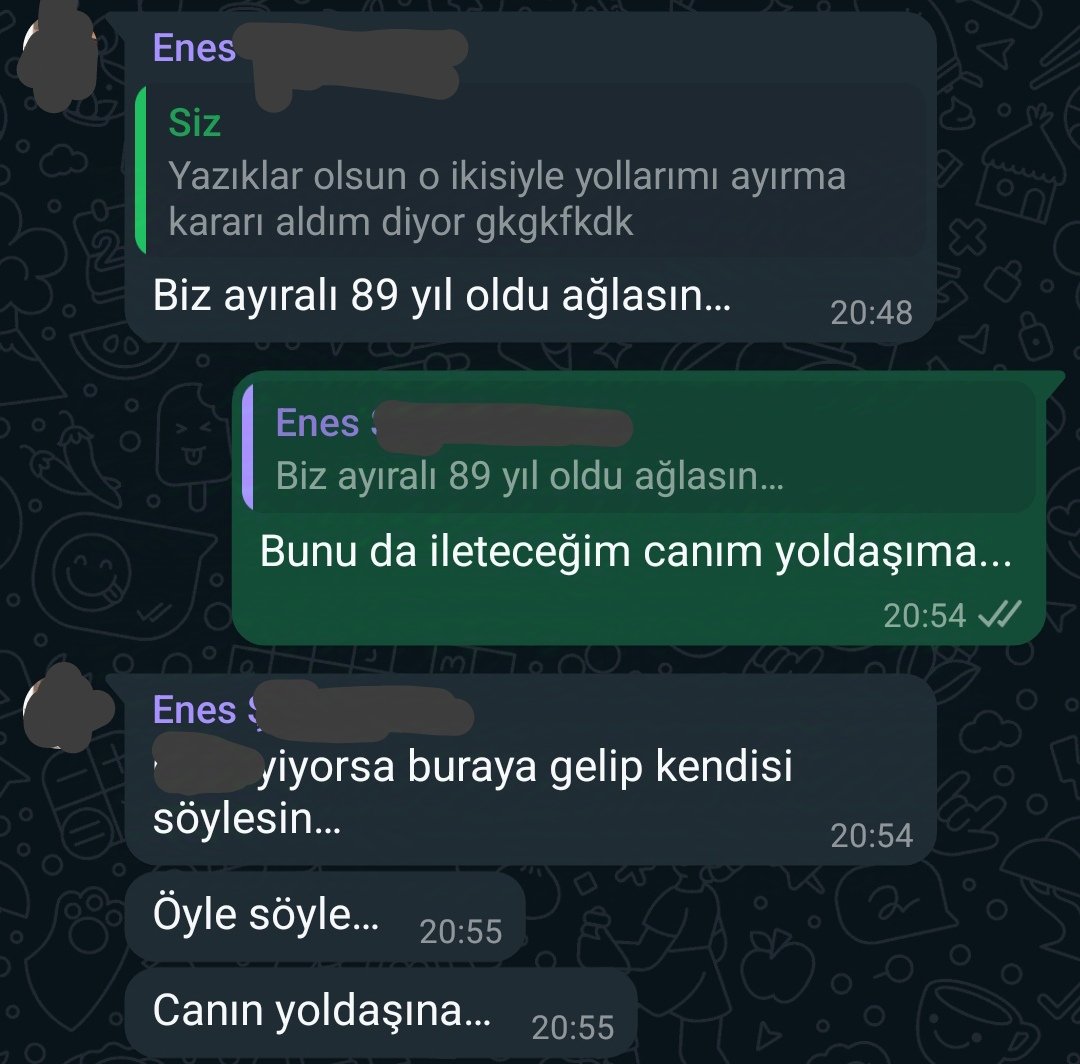
Task: Tap the quoted "Siz" reply preview
Action: tap(531, 171)
